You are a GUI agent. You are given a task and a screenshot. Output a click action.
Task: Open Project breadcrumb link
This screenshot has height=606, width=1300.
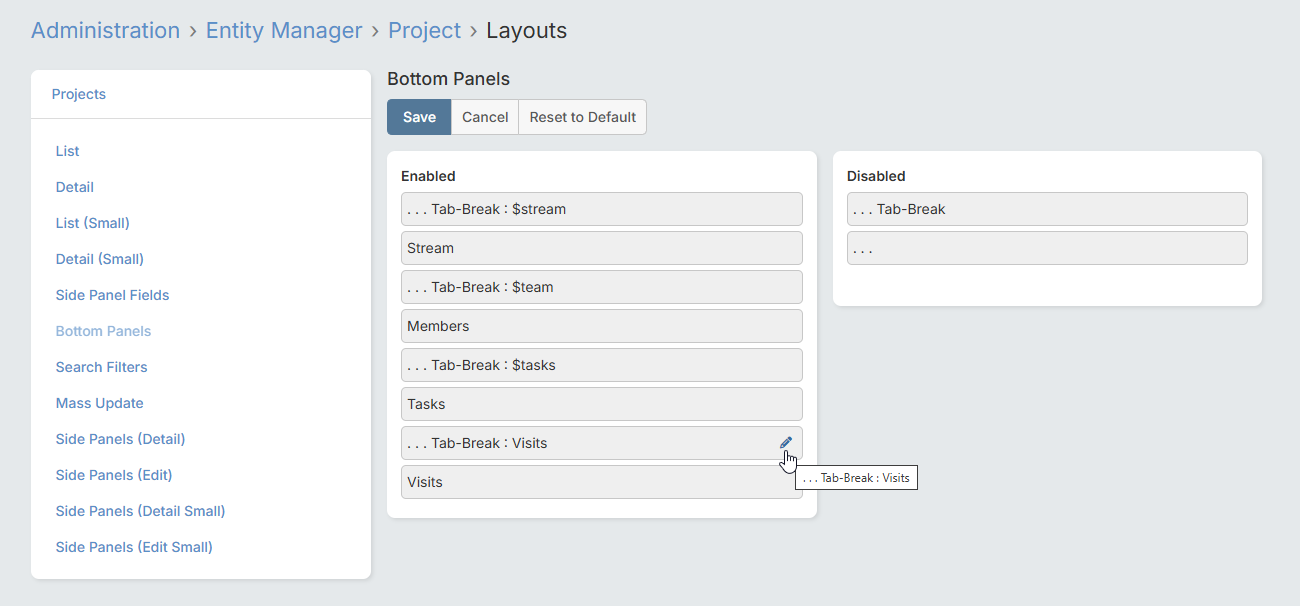424,30
